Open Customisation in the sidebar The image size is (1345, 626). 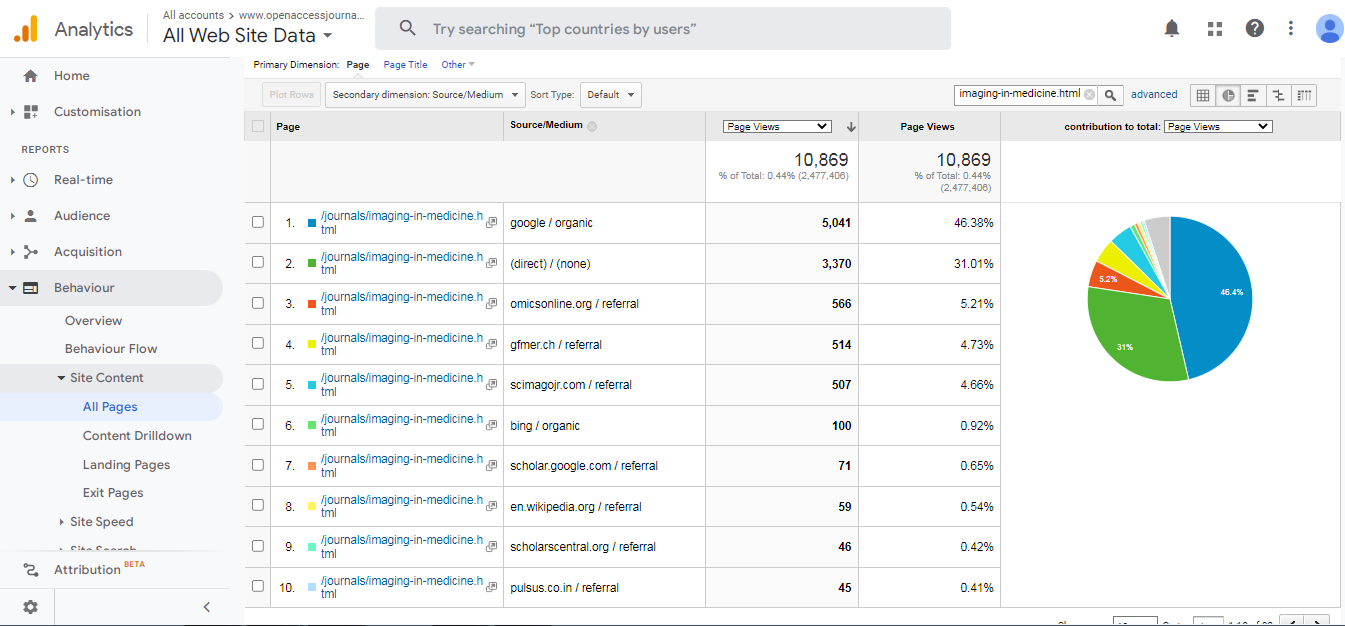[97, 112]
